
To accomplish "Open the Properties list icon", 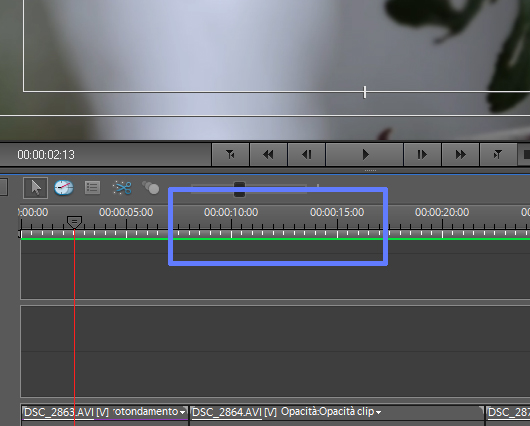I will (92, 188).
